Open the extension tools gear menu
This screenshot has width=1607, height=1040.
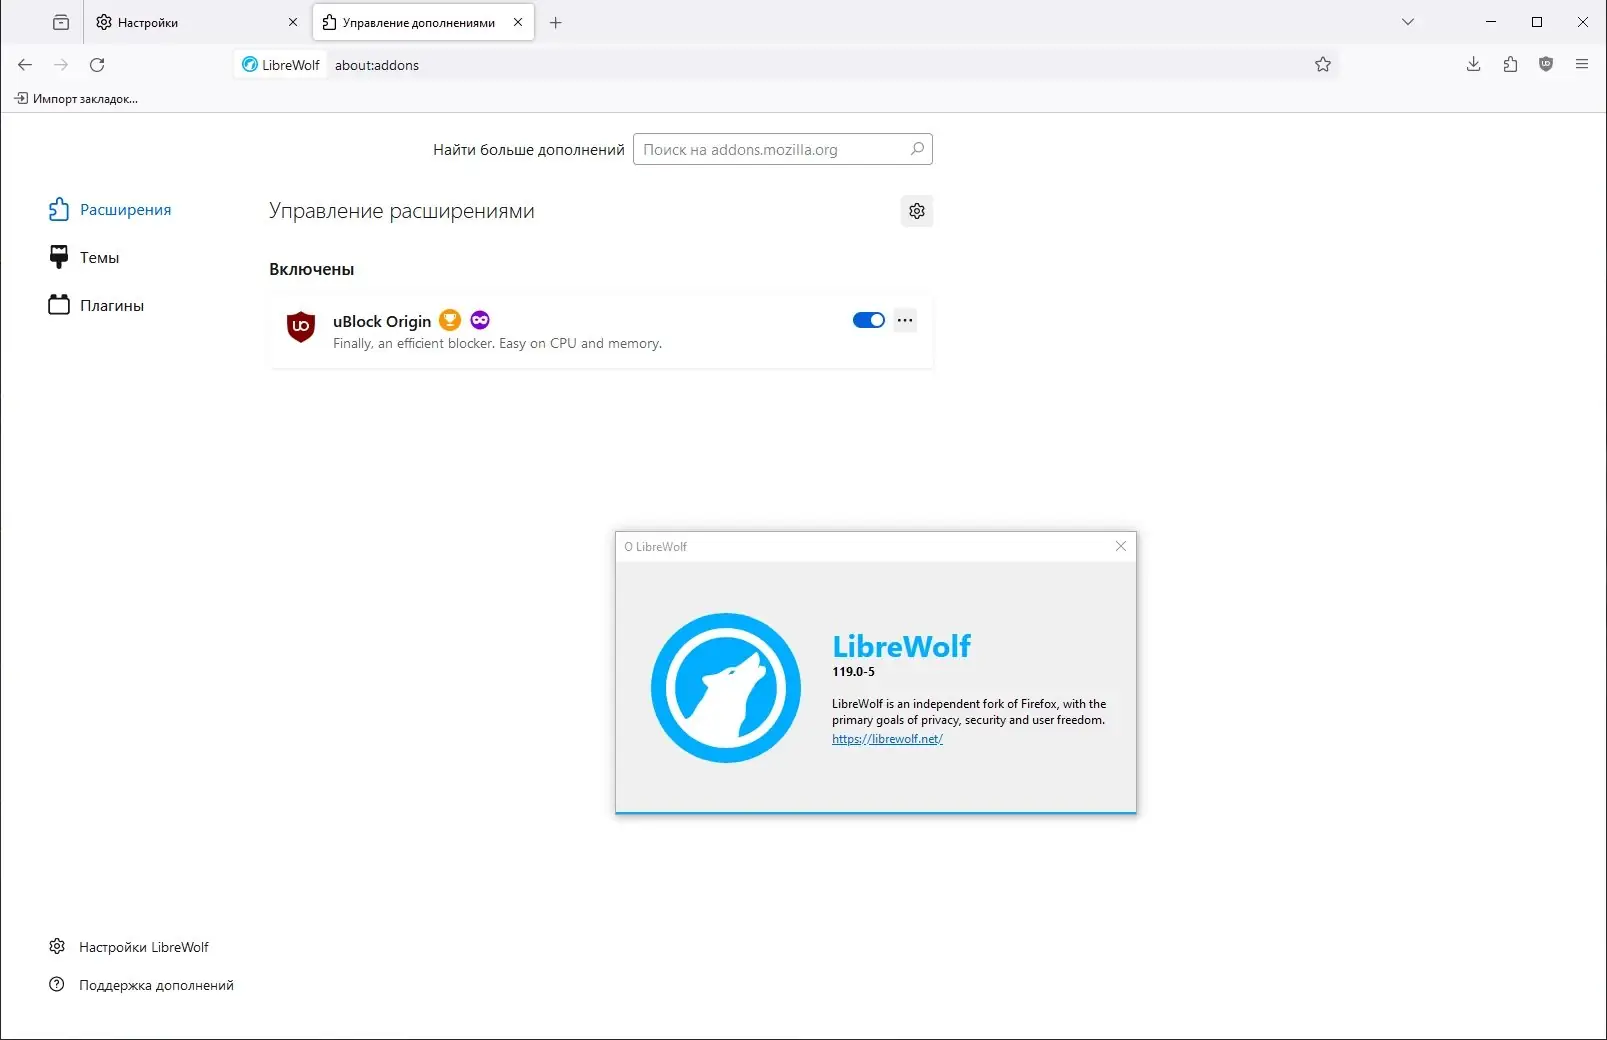pos(917,211)
